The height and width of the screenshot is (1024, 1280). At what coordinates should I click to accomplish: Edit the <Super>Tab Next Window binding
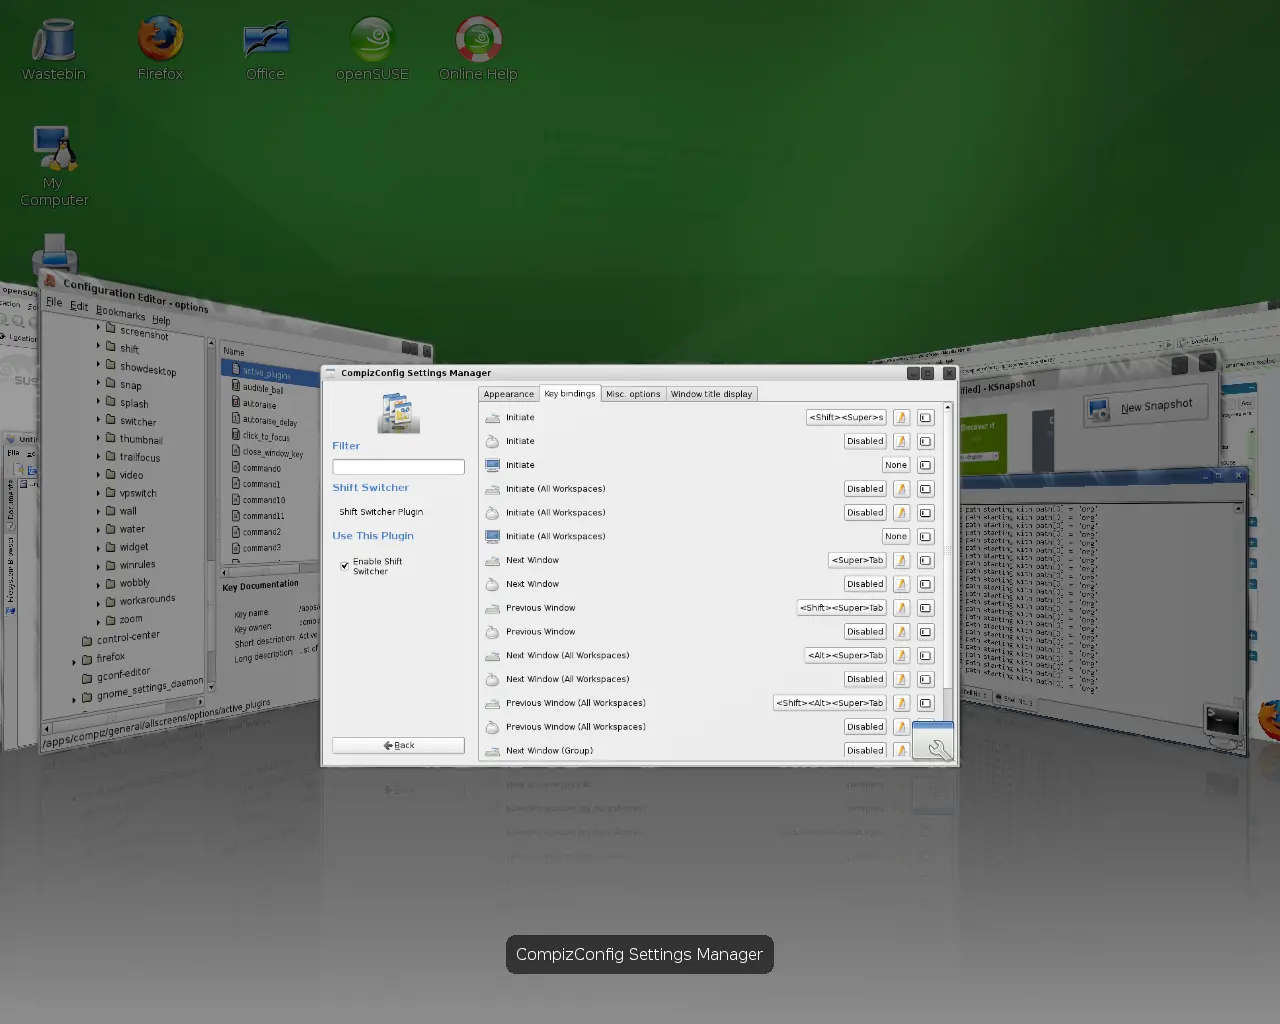point(857,560)
